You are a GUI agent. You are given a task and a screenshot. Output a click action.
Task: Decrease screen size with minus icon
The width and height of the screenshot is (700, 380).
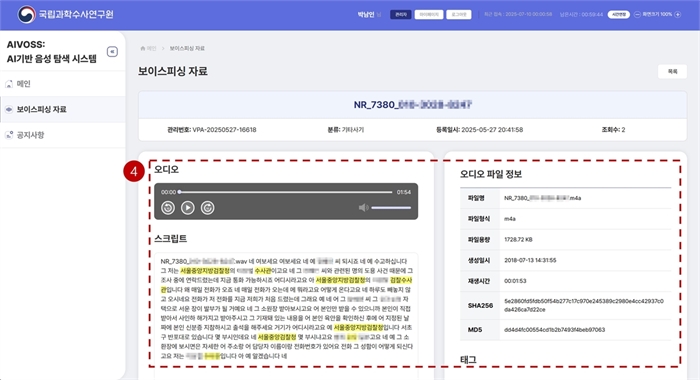637,14
